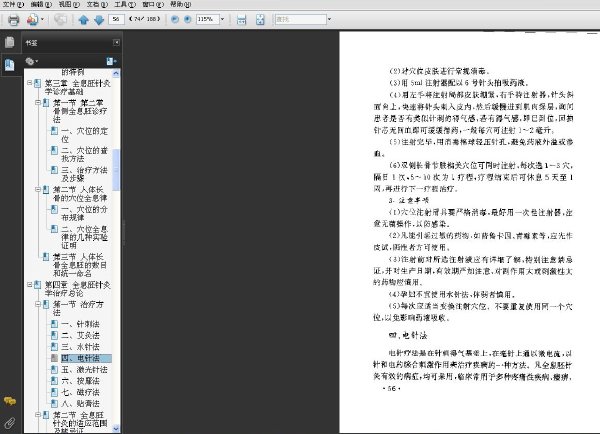Select bookmark 一、穴位的分布规律
The image size is (600, 434).
(85, 213)
